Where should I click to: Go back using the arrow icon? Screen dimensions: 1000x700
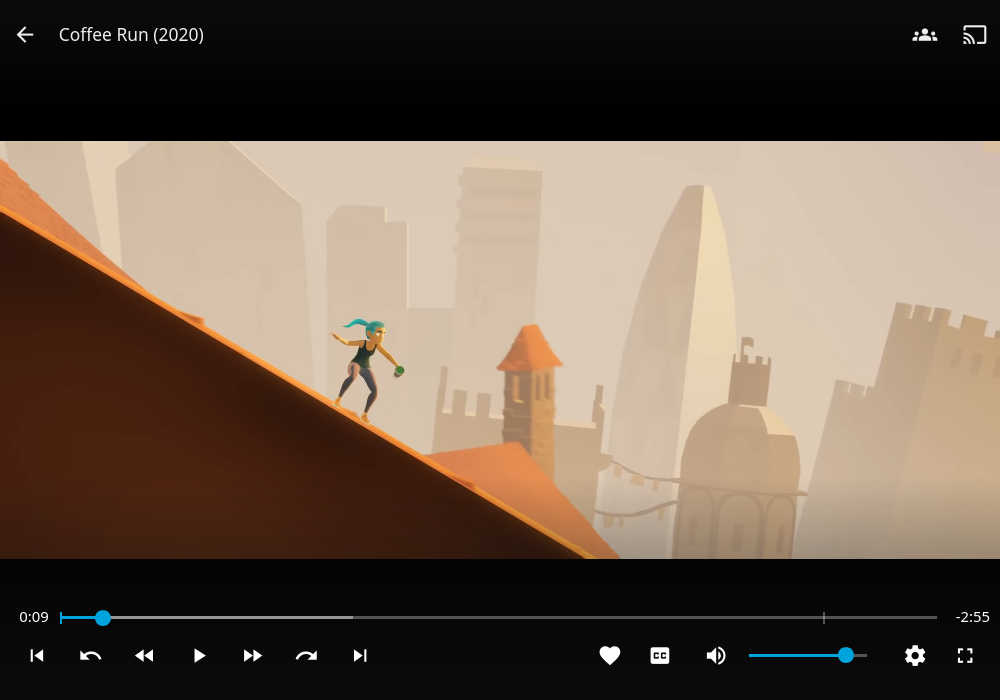(x=25, y=34)
